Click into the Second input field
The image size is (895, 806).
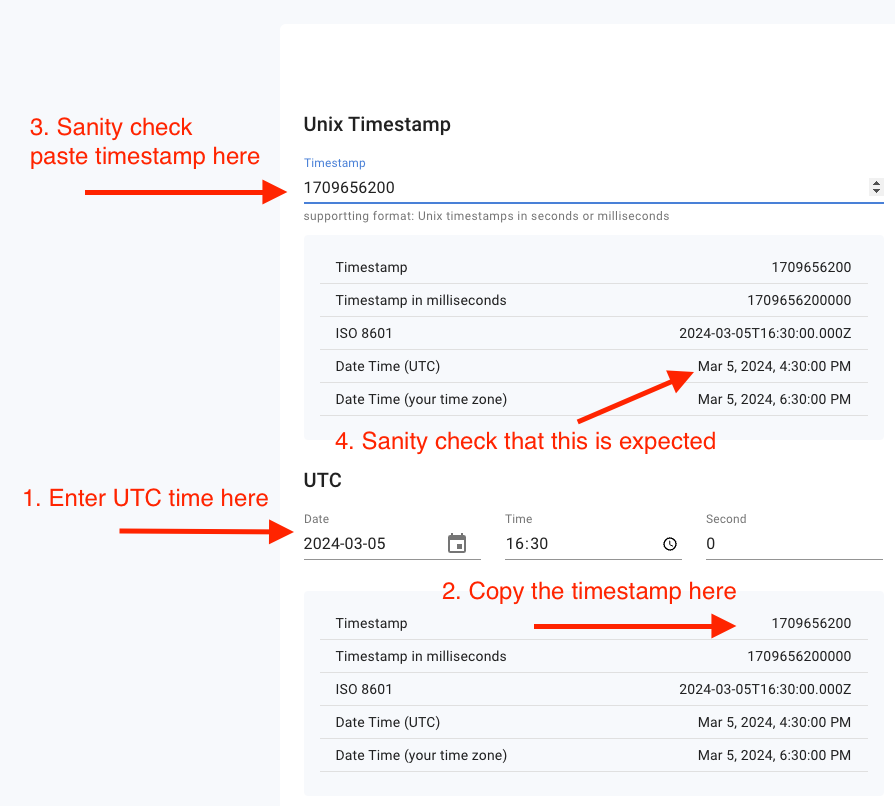click(x=790, y=544)
